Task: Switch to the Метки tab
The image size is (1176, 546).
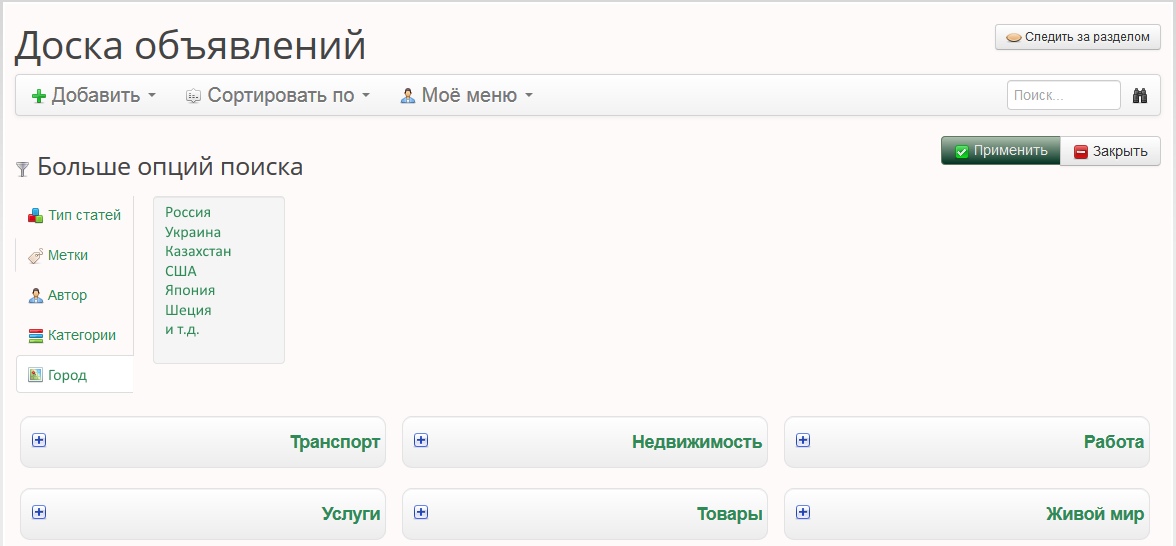Action: 74,256
